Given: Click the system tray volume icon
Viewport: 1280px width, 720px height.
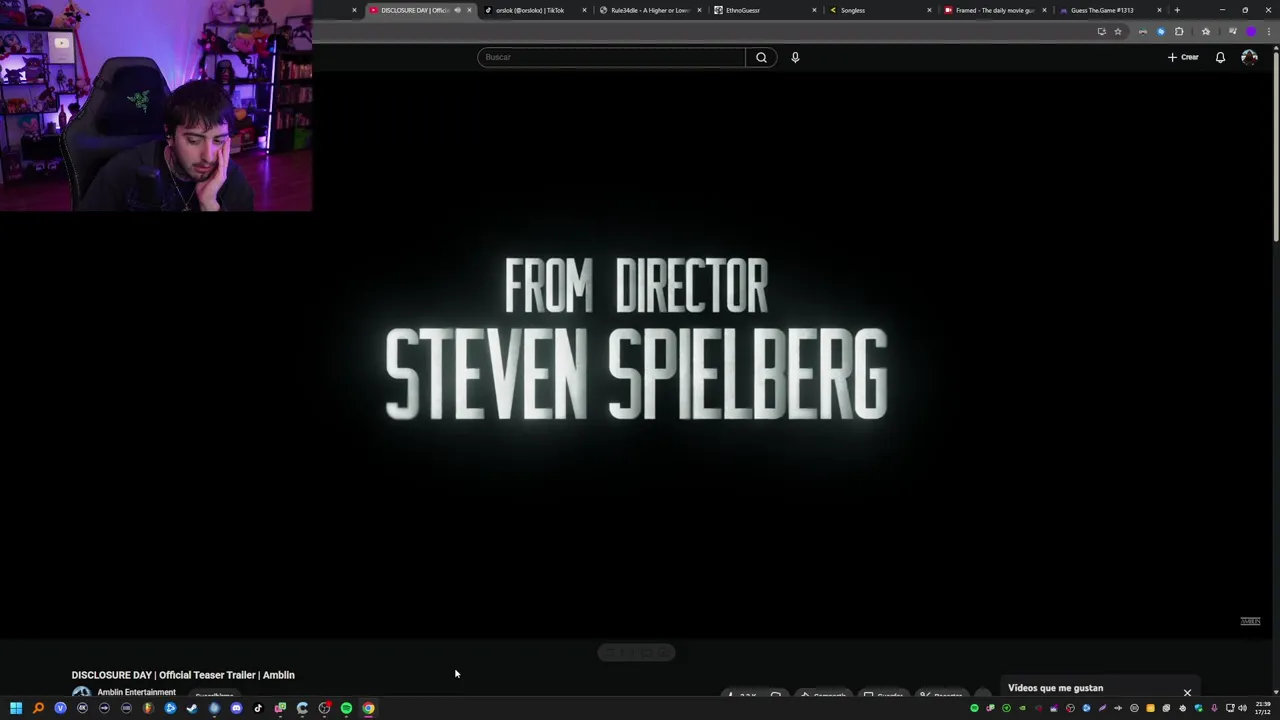Looking at the screenshot, I should coord(1242,708).
